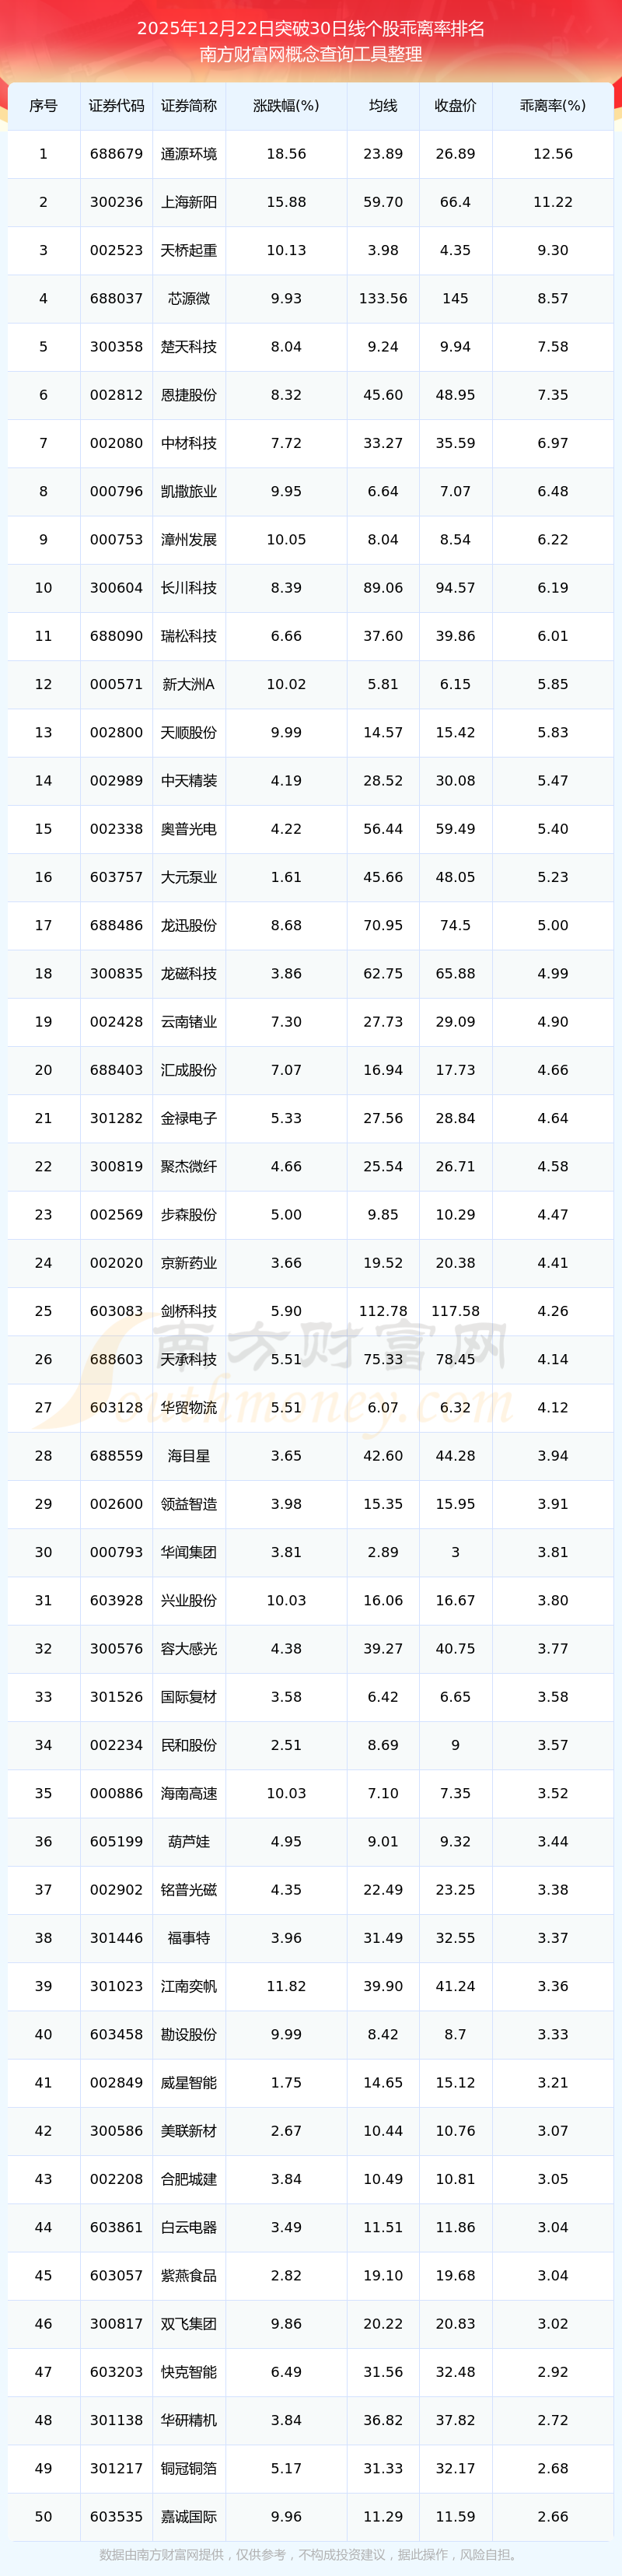Image resolution: width=622 pixels, height=2576 pixels.
Task: Click stock name 葫芦娃
Action: [x=189, y=1841]
